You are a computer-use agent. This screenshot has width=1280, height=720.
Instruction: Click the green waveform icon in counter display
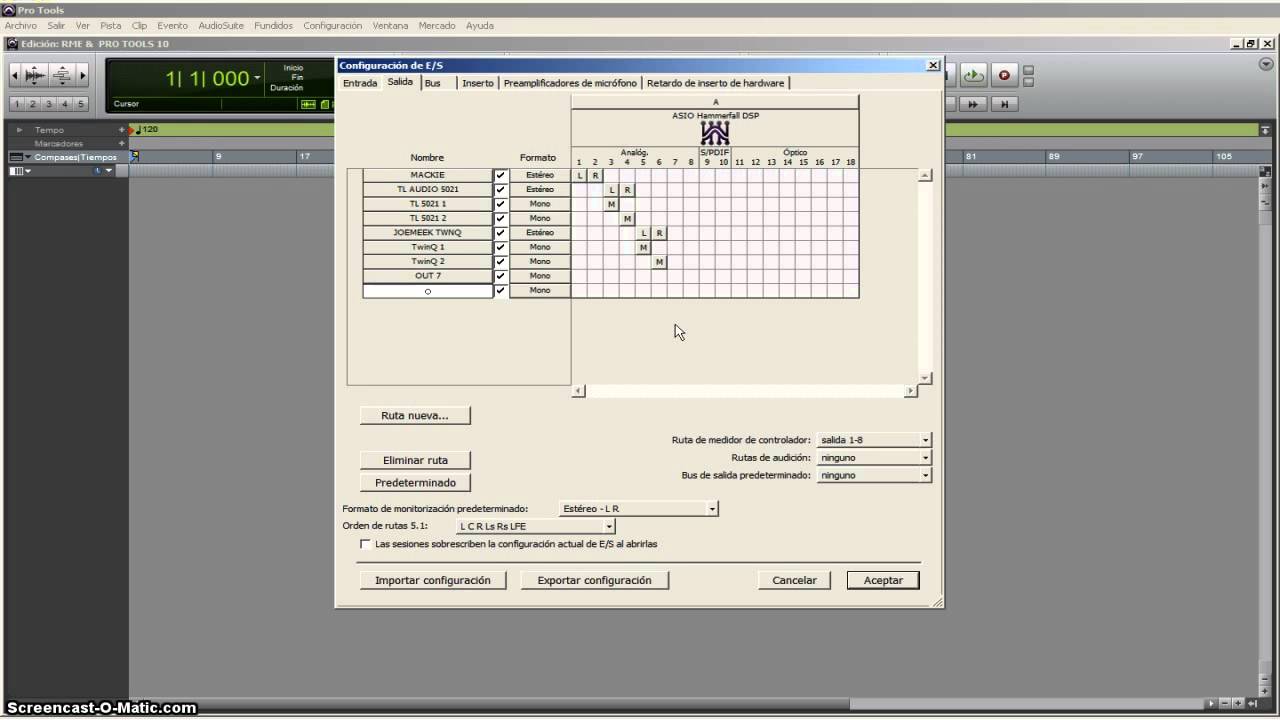[308, 104]
